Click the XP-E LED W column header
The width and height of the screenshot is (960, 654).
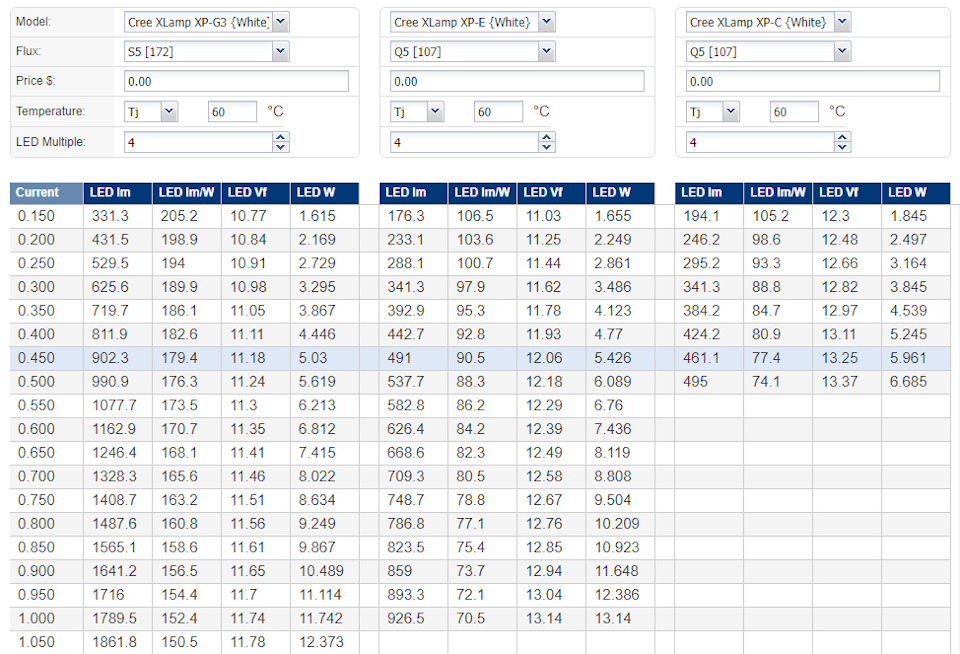pyautogui.click(x=620, y=192)
